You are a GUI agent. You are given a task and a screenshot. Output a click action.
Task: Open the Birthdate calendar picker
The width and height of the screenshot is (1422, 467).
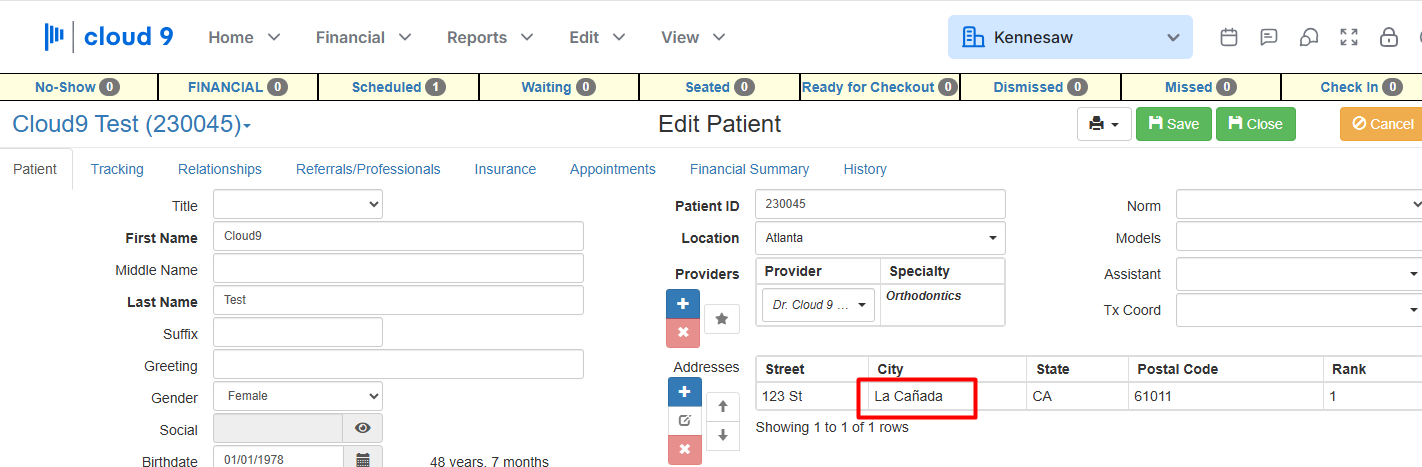coord(363,459)
